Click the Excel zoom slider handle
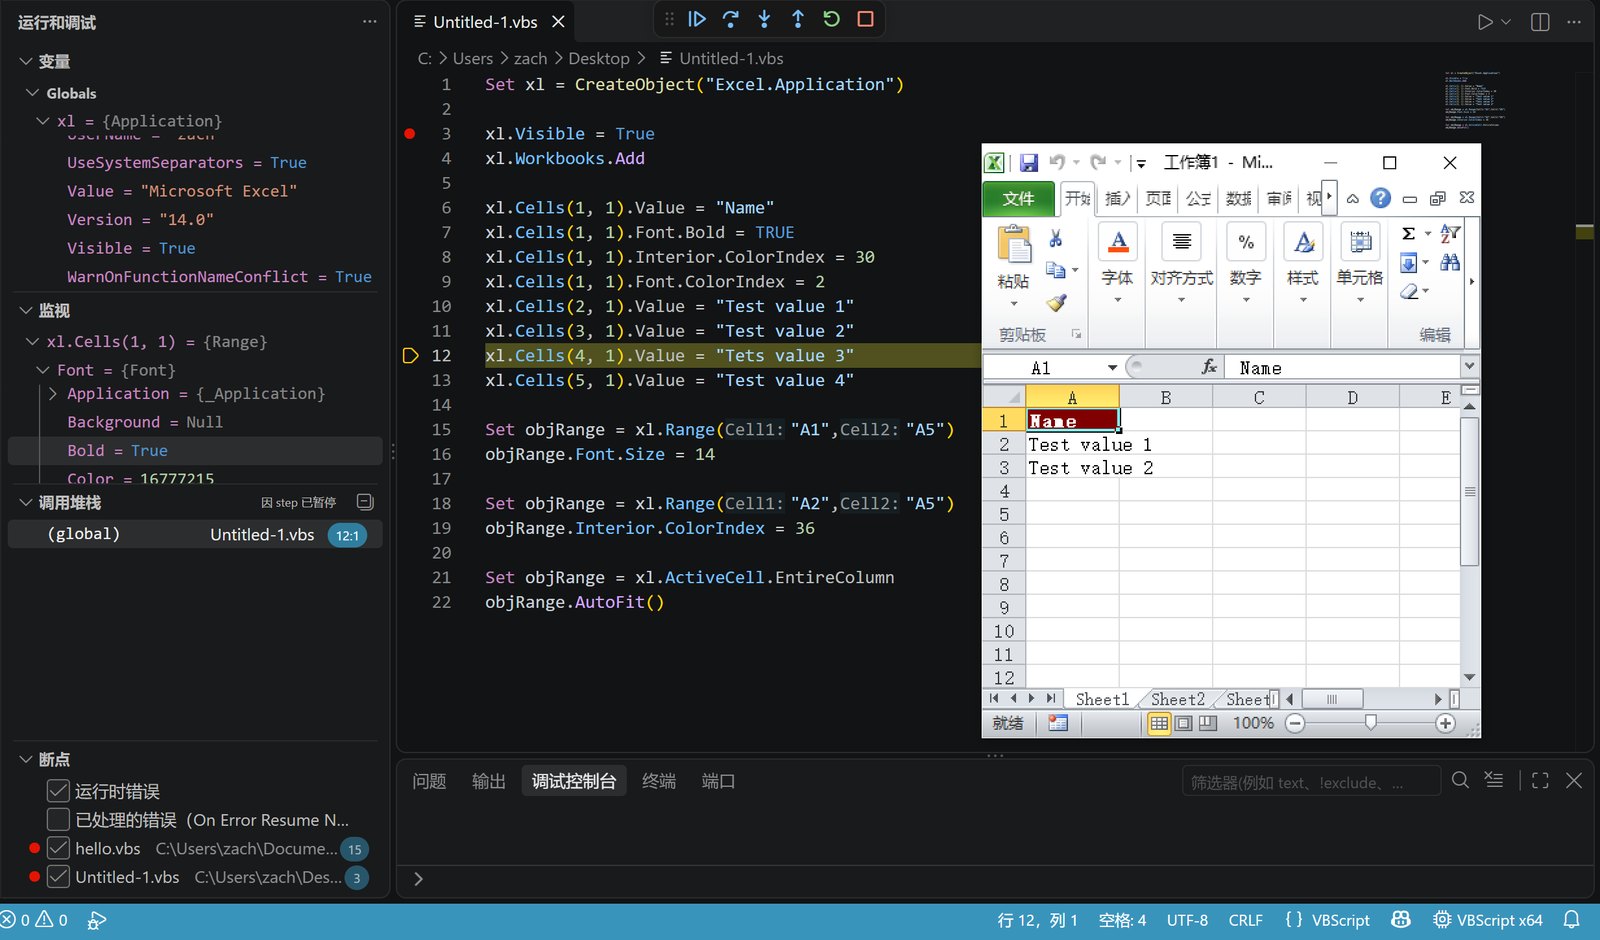 [x=1371, y=723]
